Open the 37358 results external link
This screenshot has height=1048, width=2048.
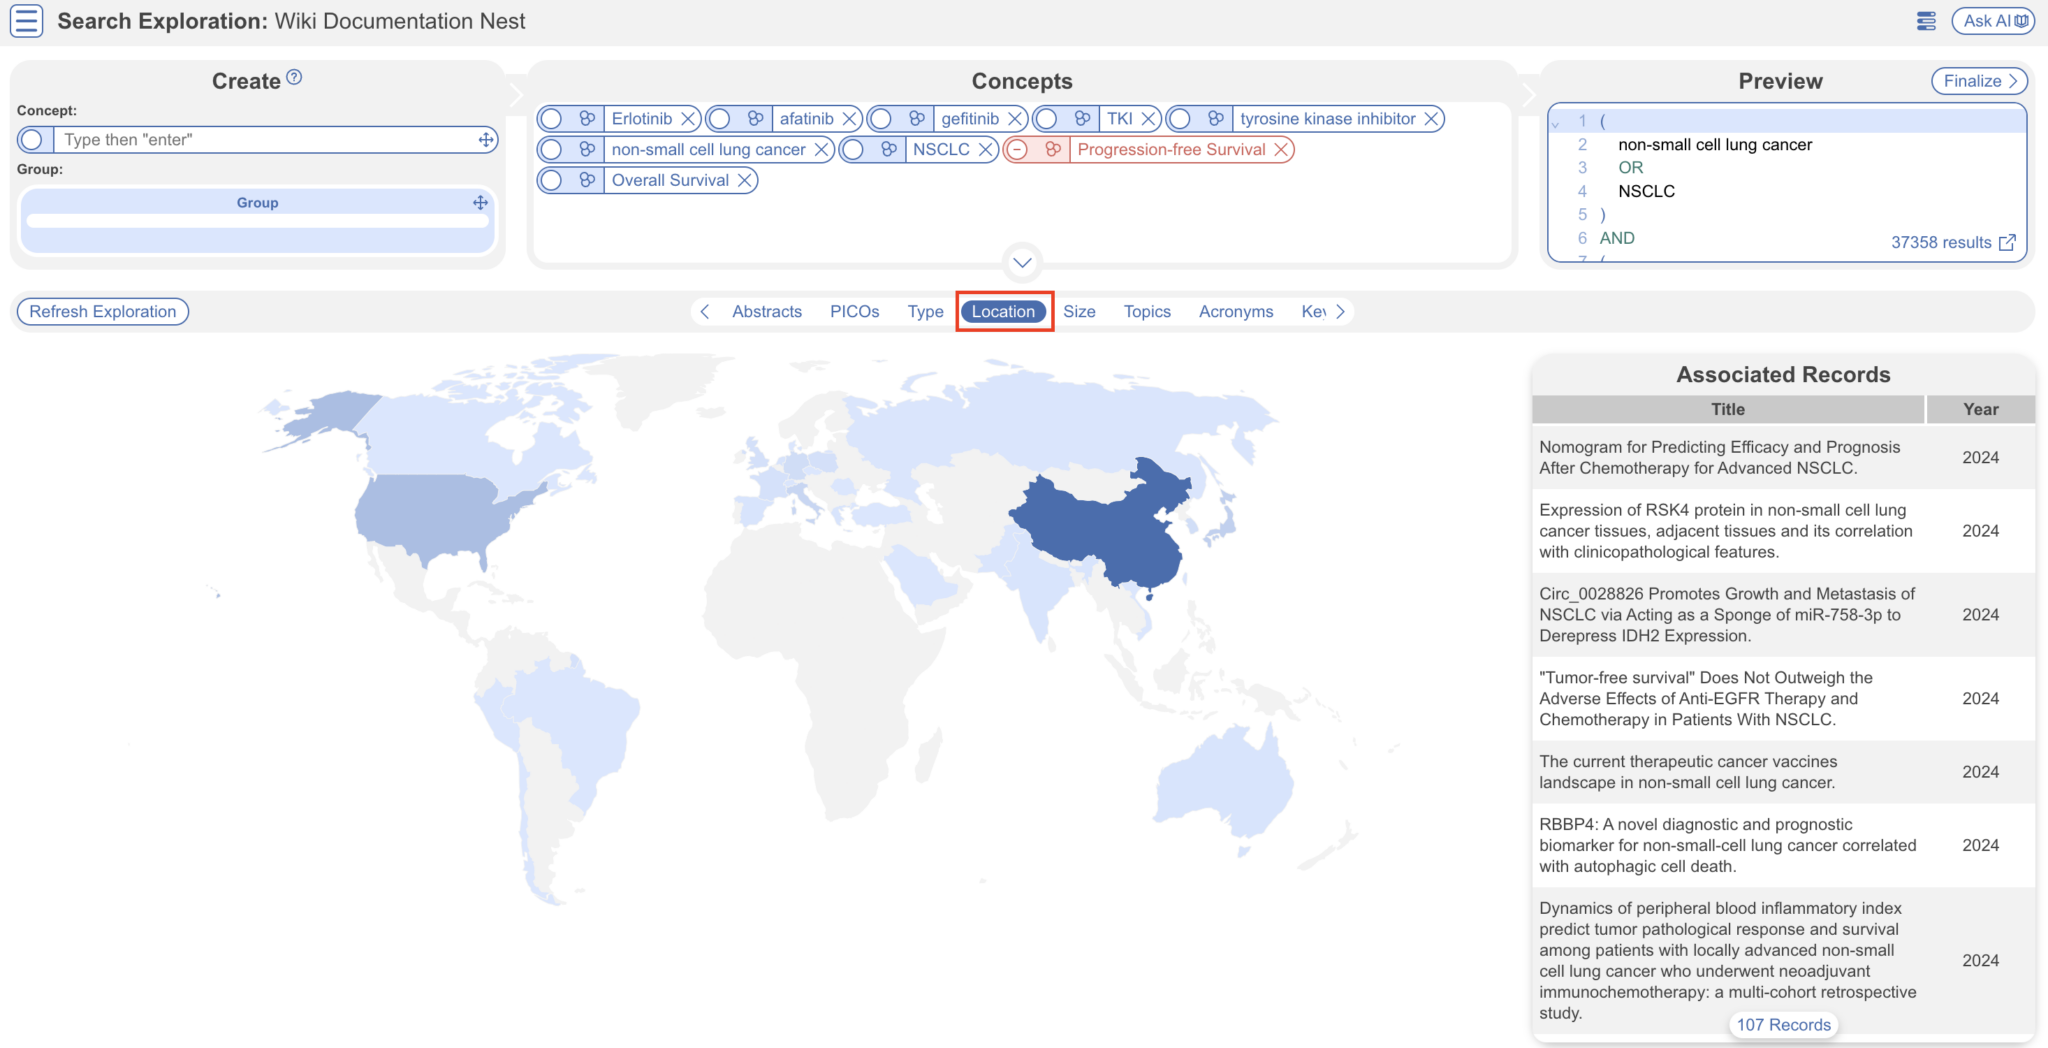click(2007, 242)
